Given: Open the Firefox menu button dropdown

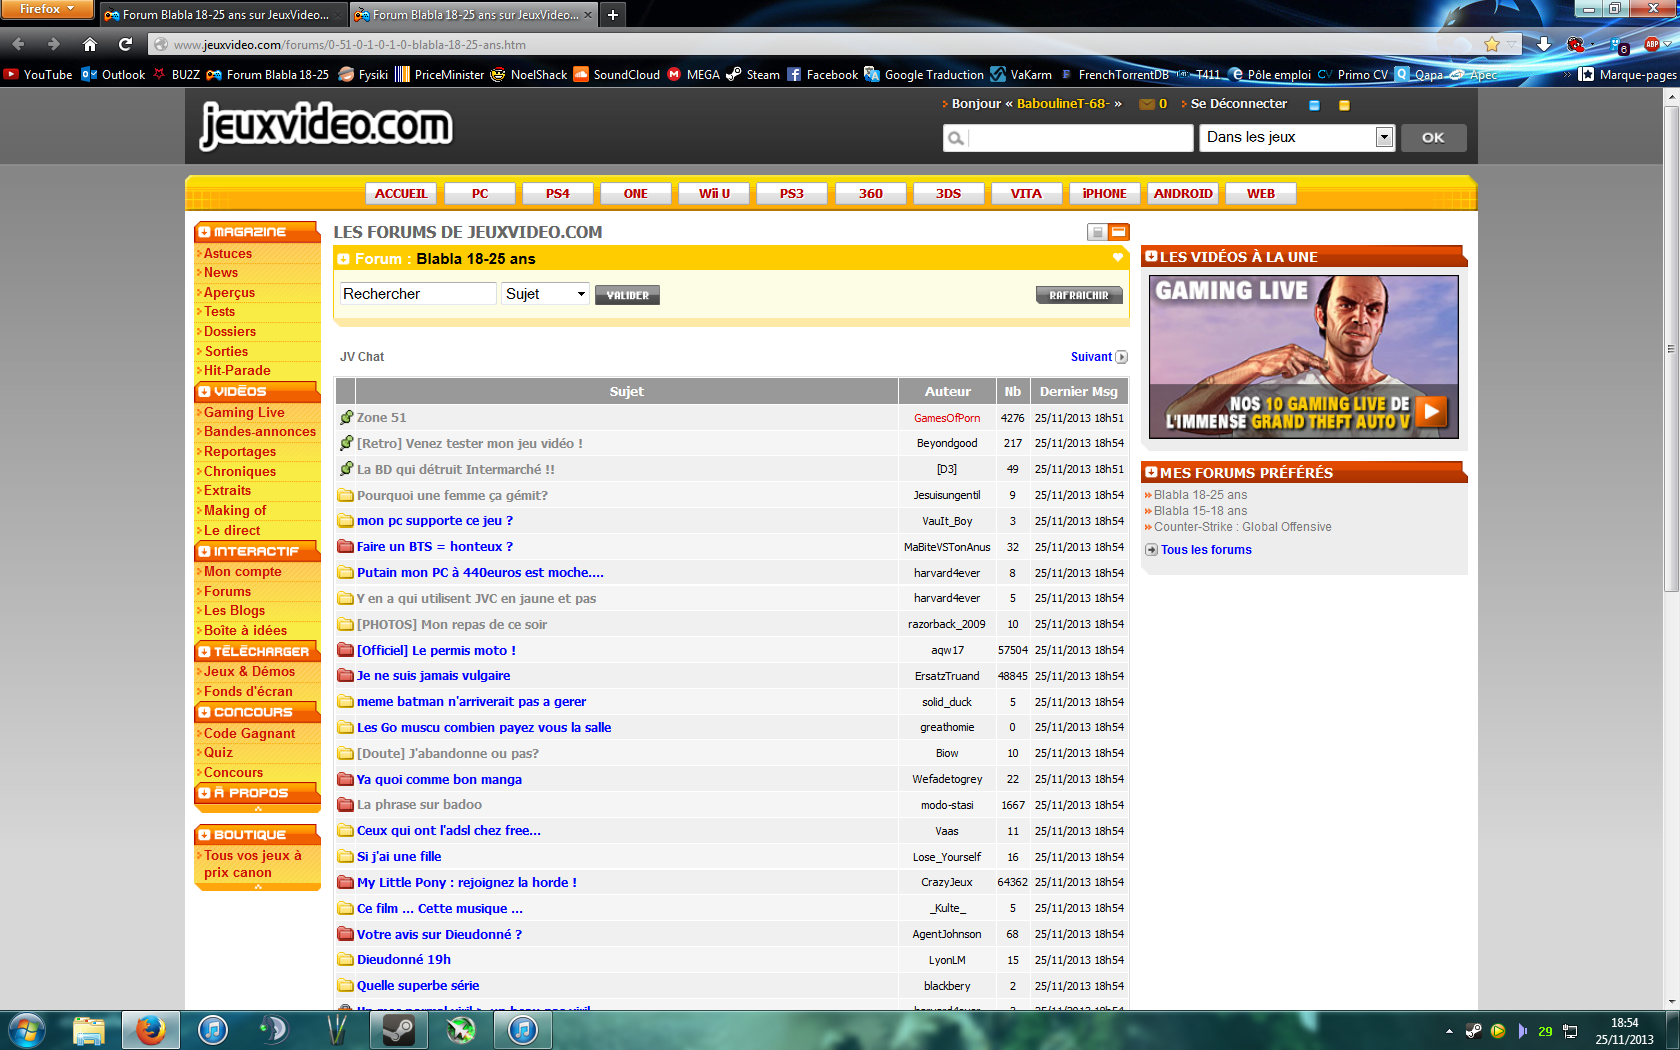Looking at the screenshot, I should pos(47,9).
